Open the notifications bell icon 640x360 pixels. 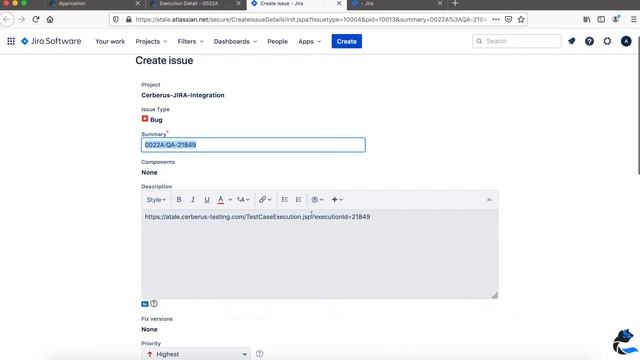[x=571, y=41]
